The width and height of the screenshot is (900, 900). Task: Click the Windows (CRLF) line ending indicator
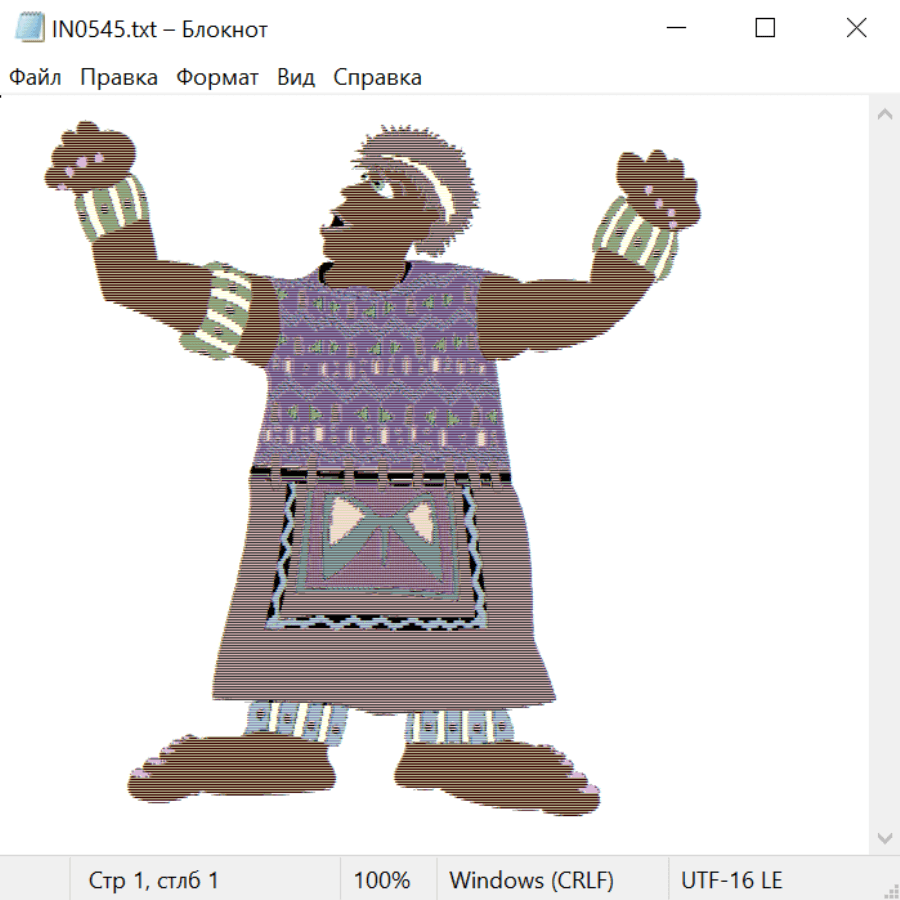coord(531,881)
